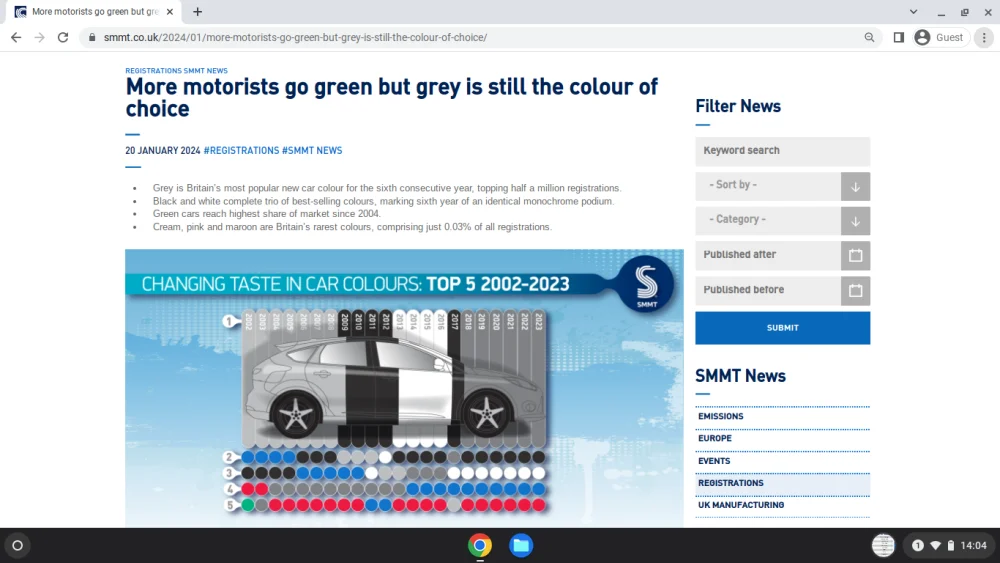Focus the Published after date field
The image size is (1000, 563).
click(768, 255)
